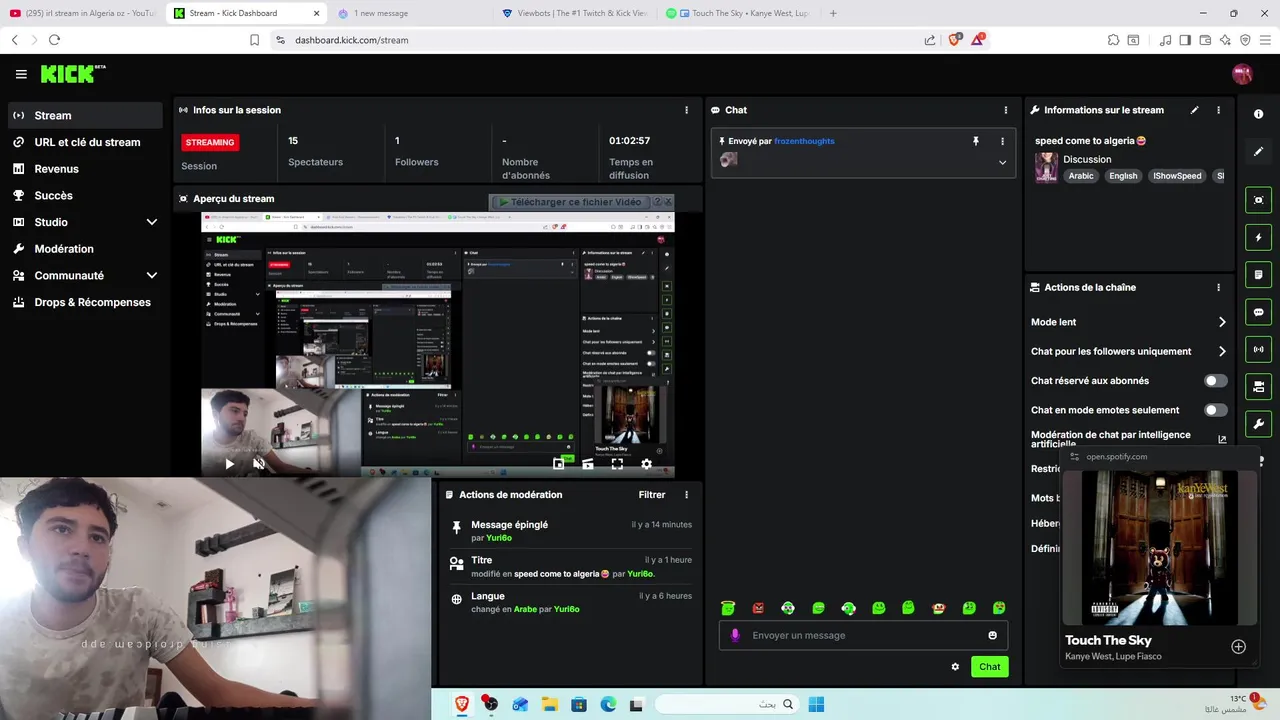Click the lightning bolt icon in right rail
Viewport: 1280px width, 720px height.
coord(1258,238)
